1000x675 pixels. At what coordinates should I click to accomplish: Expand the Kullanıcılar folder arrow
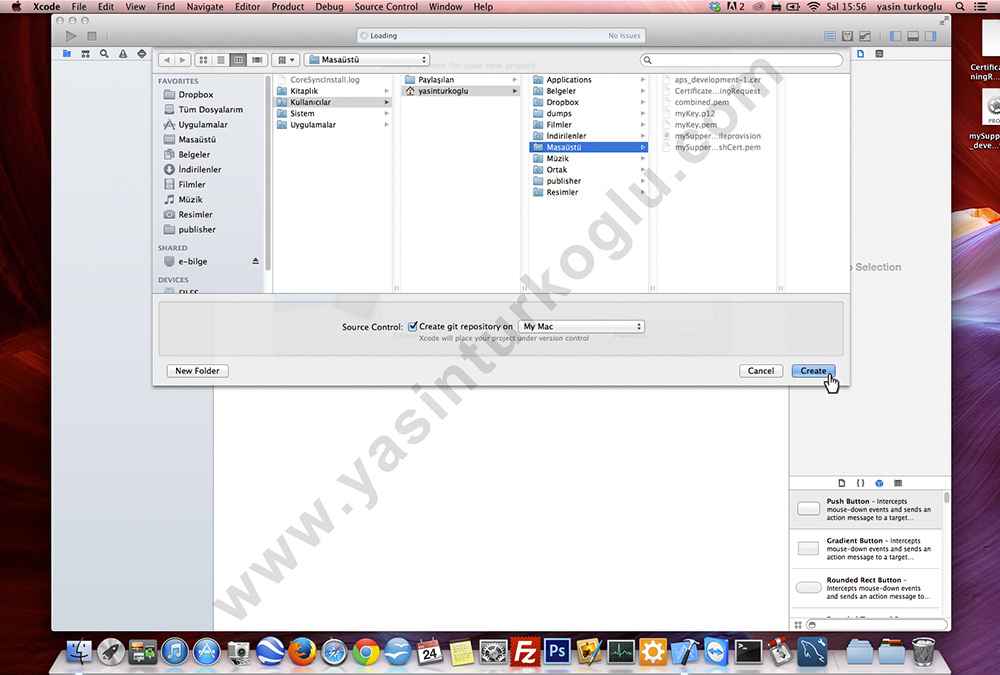click(x=386, y=102)
